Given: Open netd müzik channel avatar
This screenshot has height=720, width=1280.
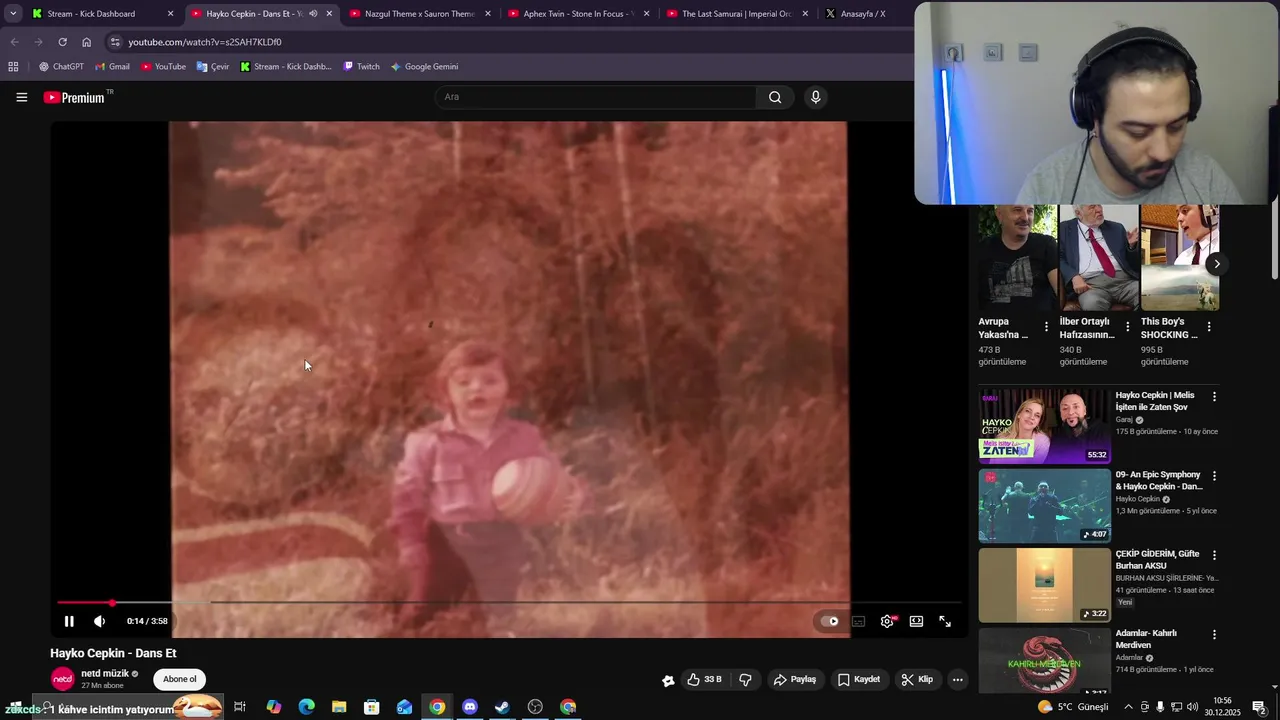Looking at the screenshot, I should pyautogui.click(x=62, y=679).
